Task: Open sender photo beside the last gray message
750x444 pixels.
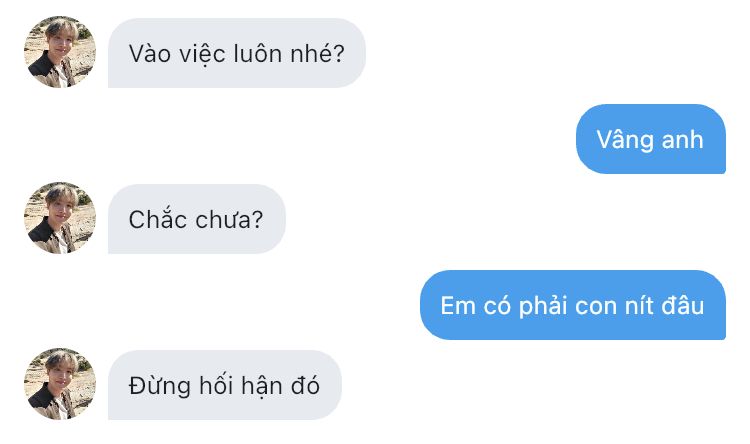Action: point(60,384)
